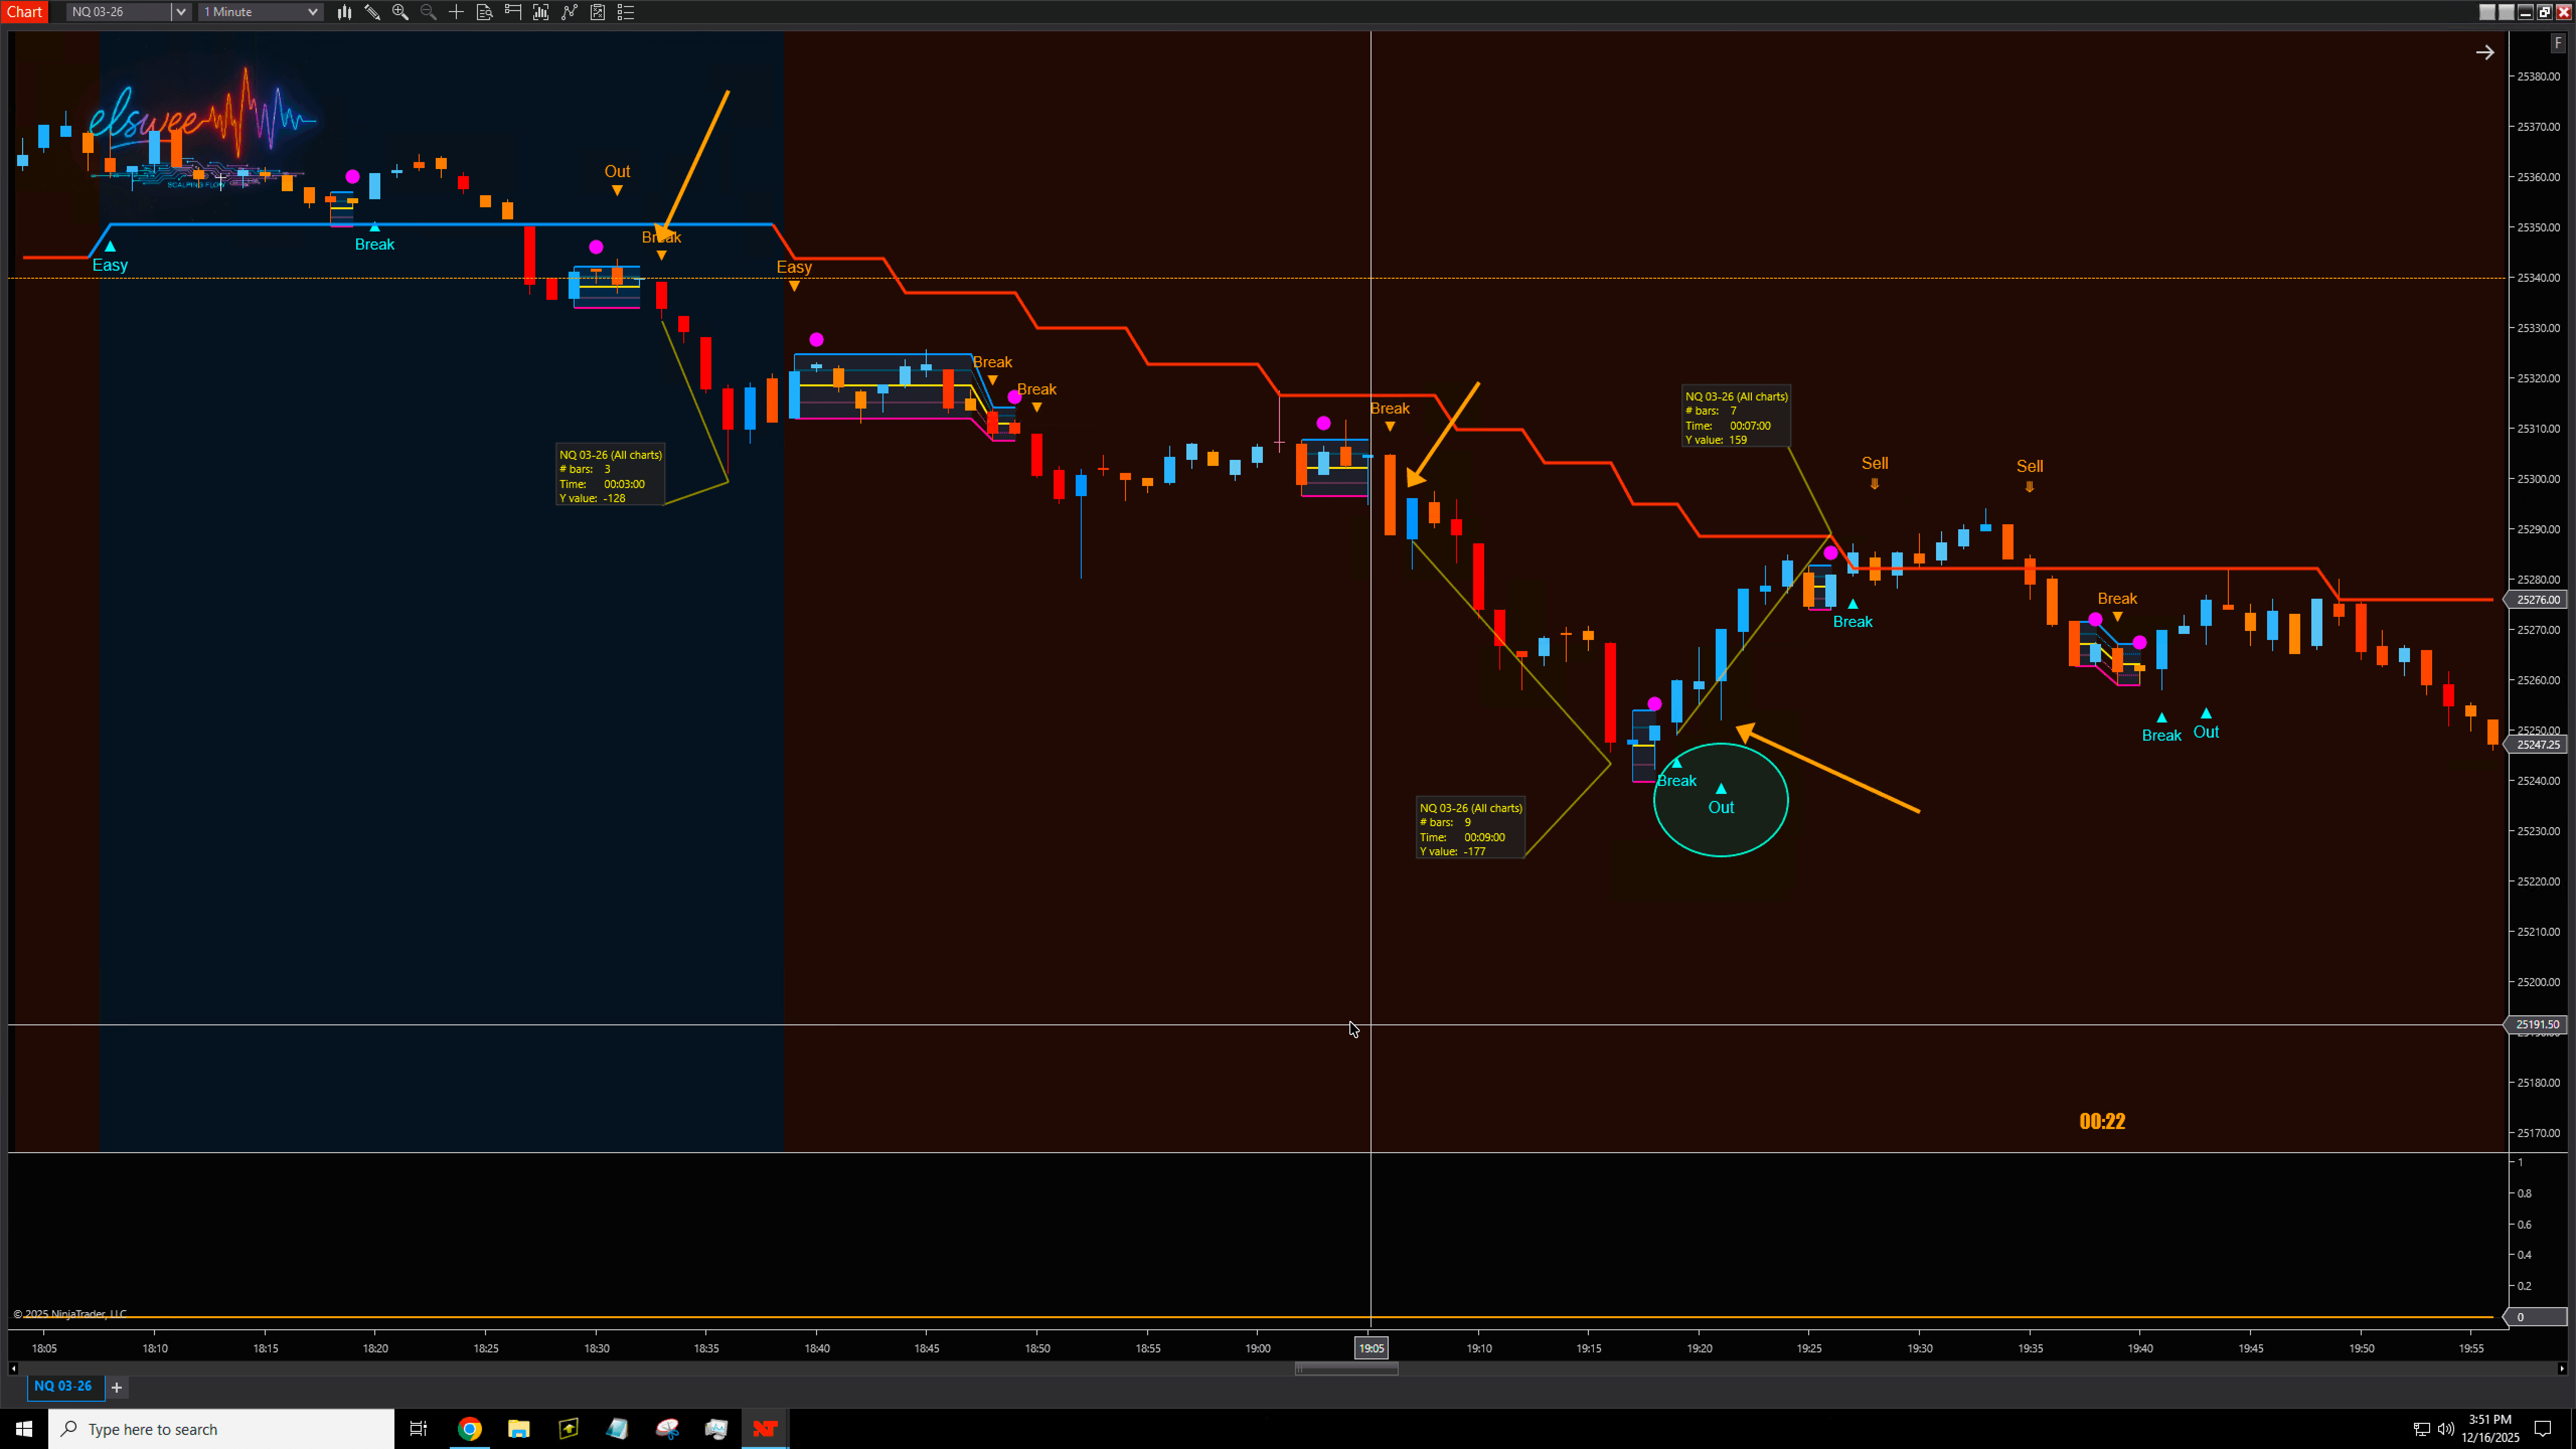Select the drawing tools pencil icon
Screen dimensions: 2576x1449
click(372, 12)
